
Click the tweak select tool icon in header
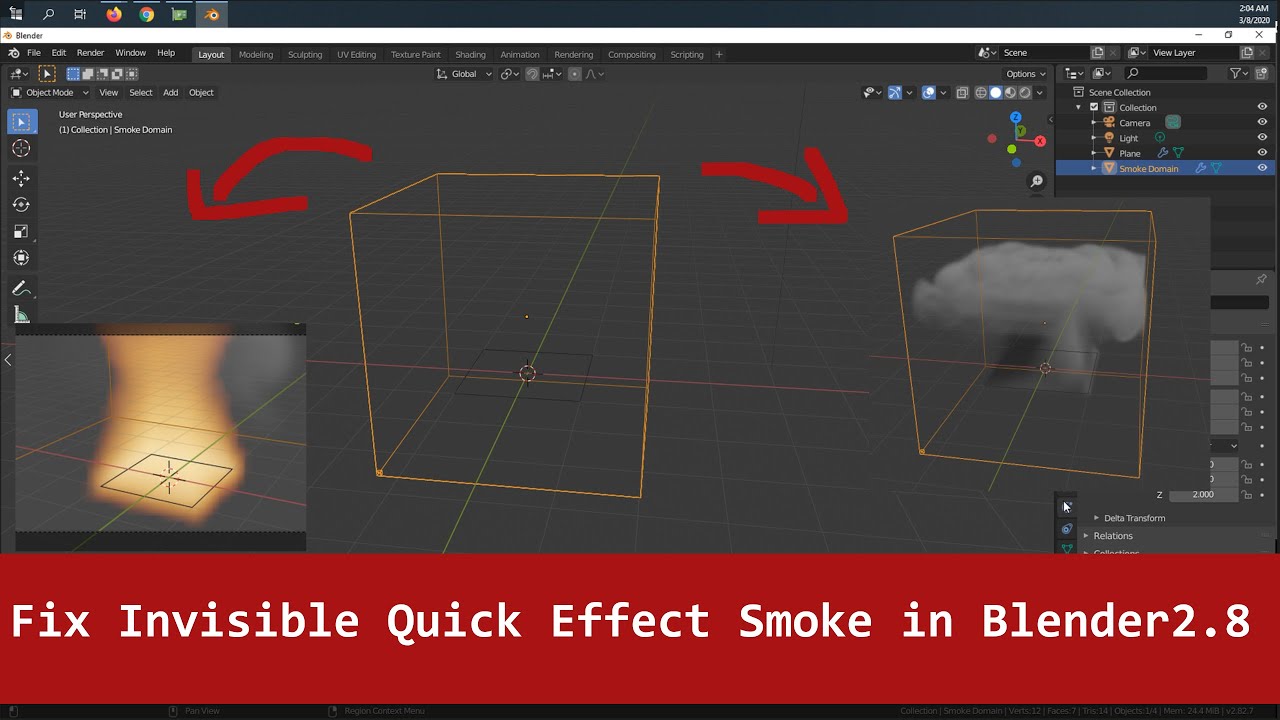(x=46, y=73)
